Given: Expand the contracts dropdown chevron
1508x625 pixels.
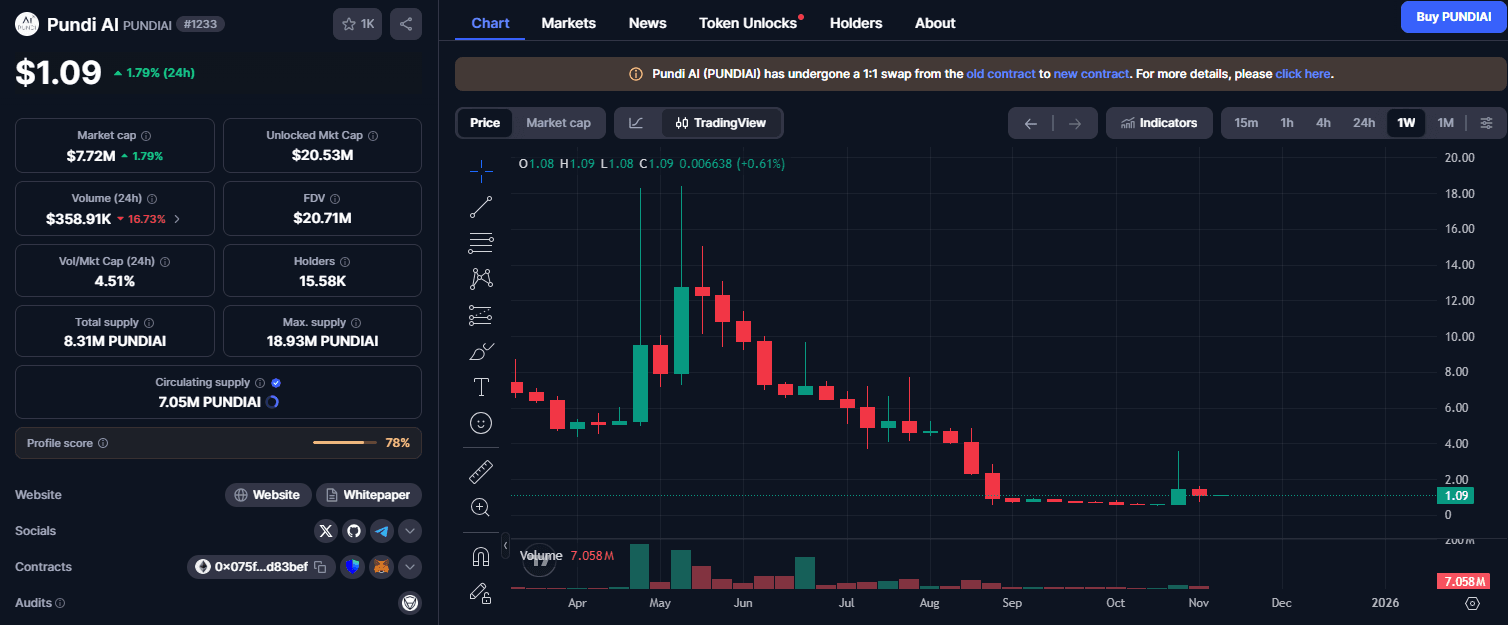Looking at the screenshot, I should pyautogui.click(x=410, y=566).
